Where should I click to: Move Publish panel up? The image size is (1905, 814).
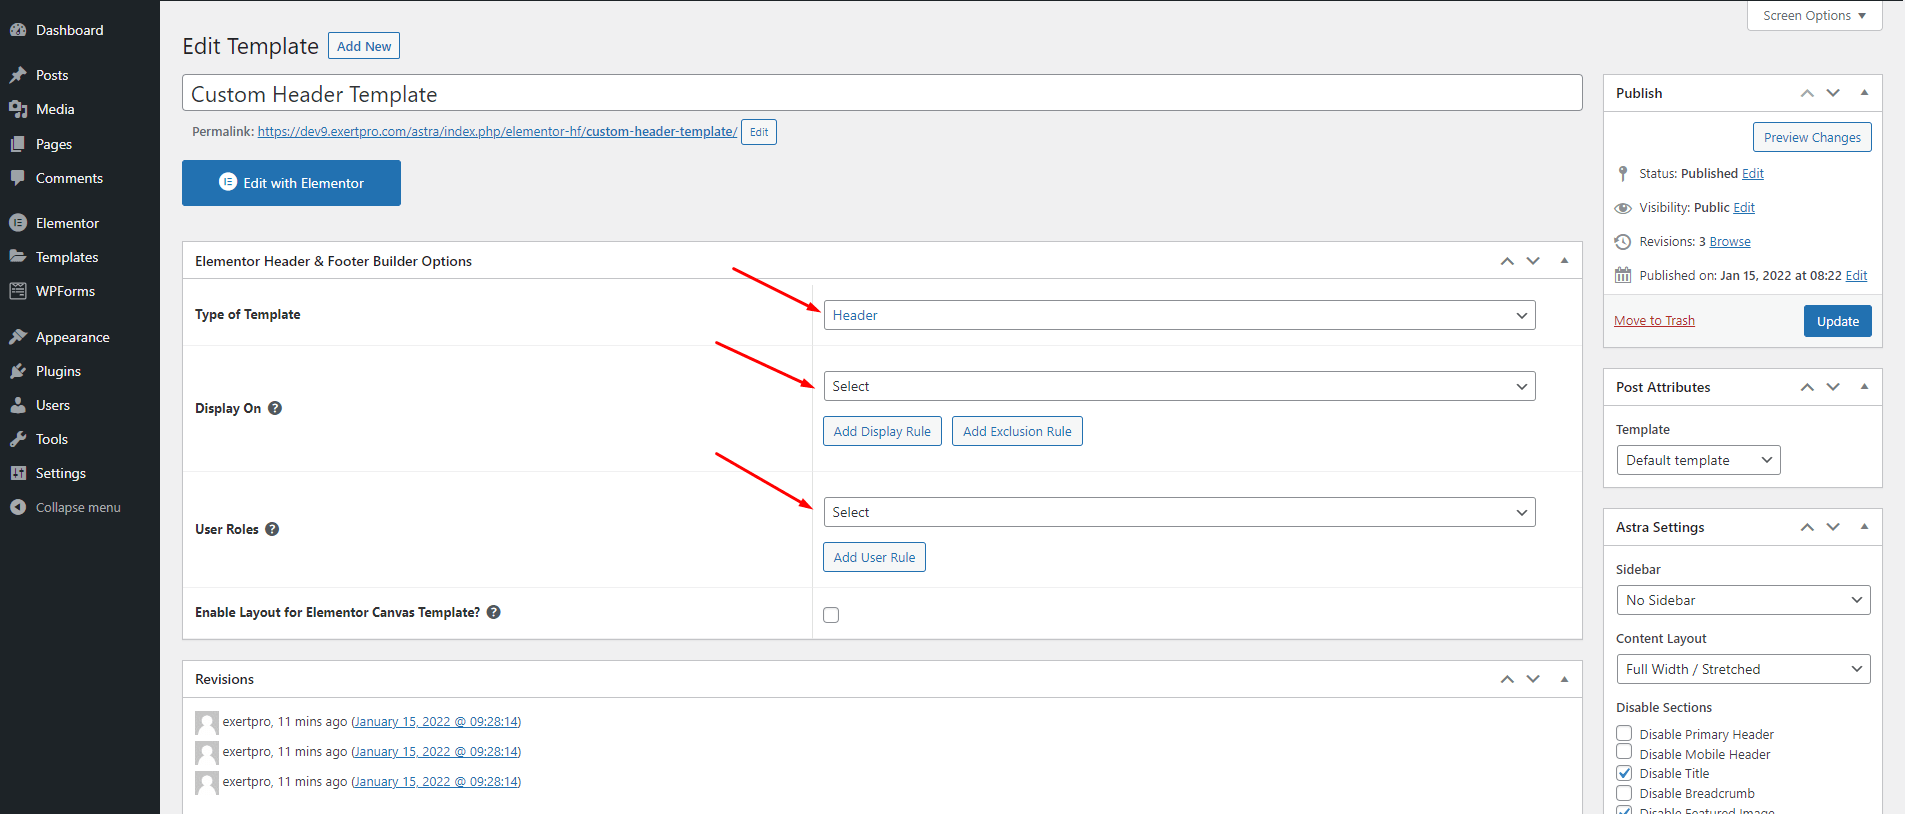click(1807, 93)
